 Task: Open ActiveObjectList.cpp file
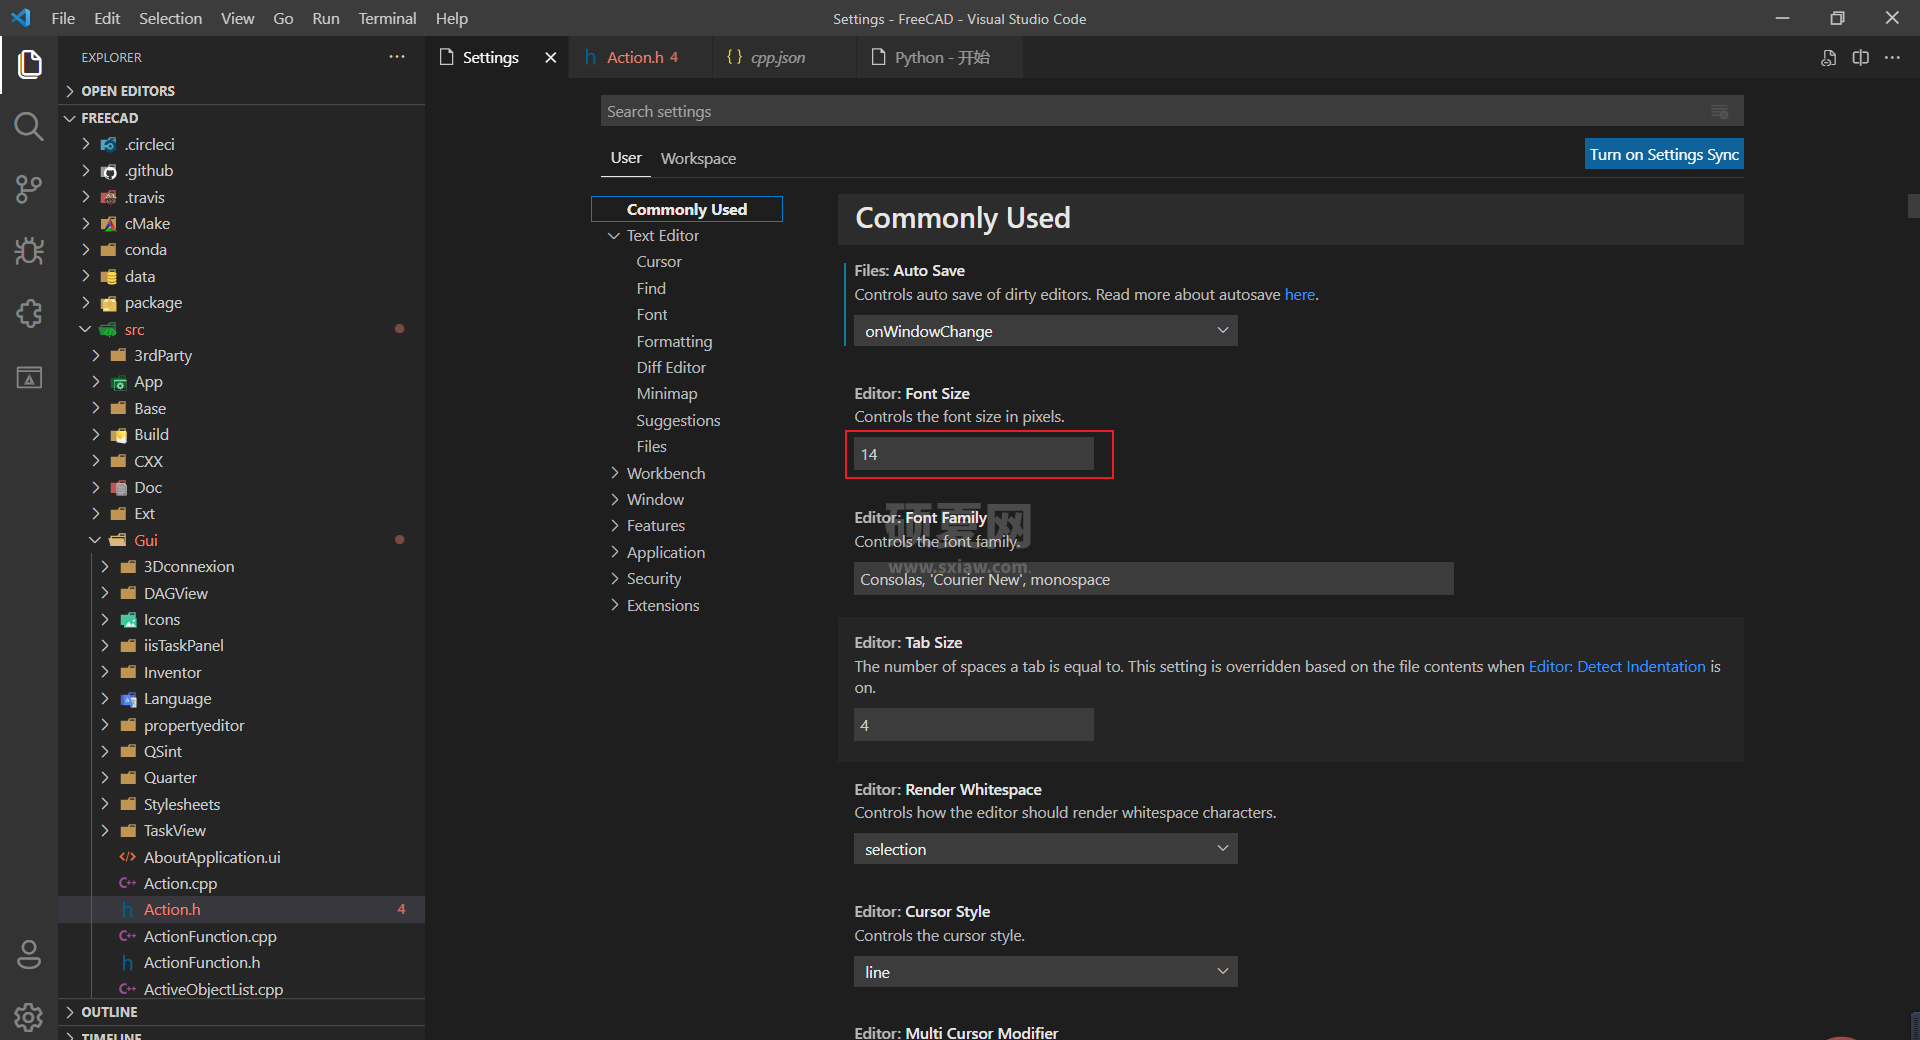213,989
